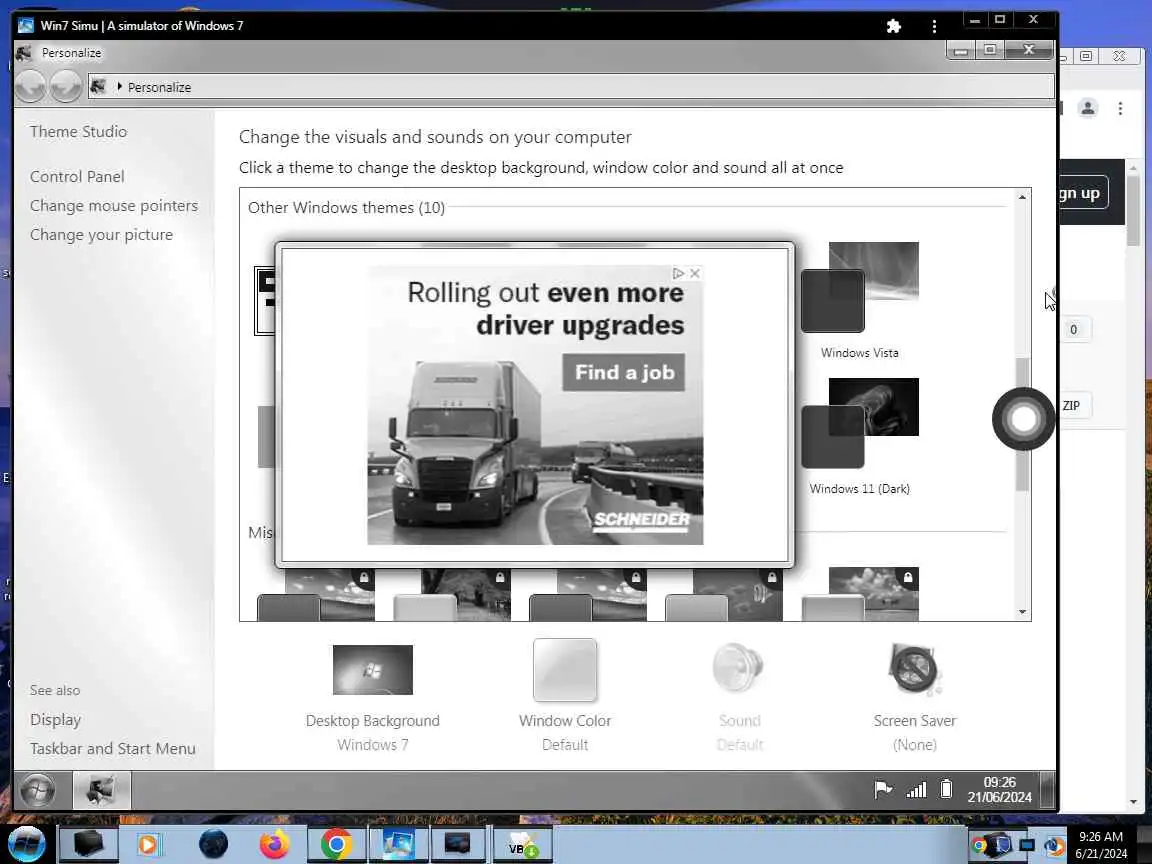
Task: Open Control Panel link in sidebar
Action: pyautogui.click(x=77, y=176)
